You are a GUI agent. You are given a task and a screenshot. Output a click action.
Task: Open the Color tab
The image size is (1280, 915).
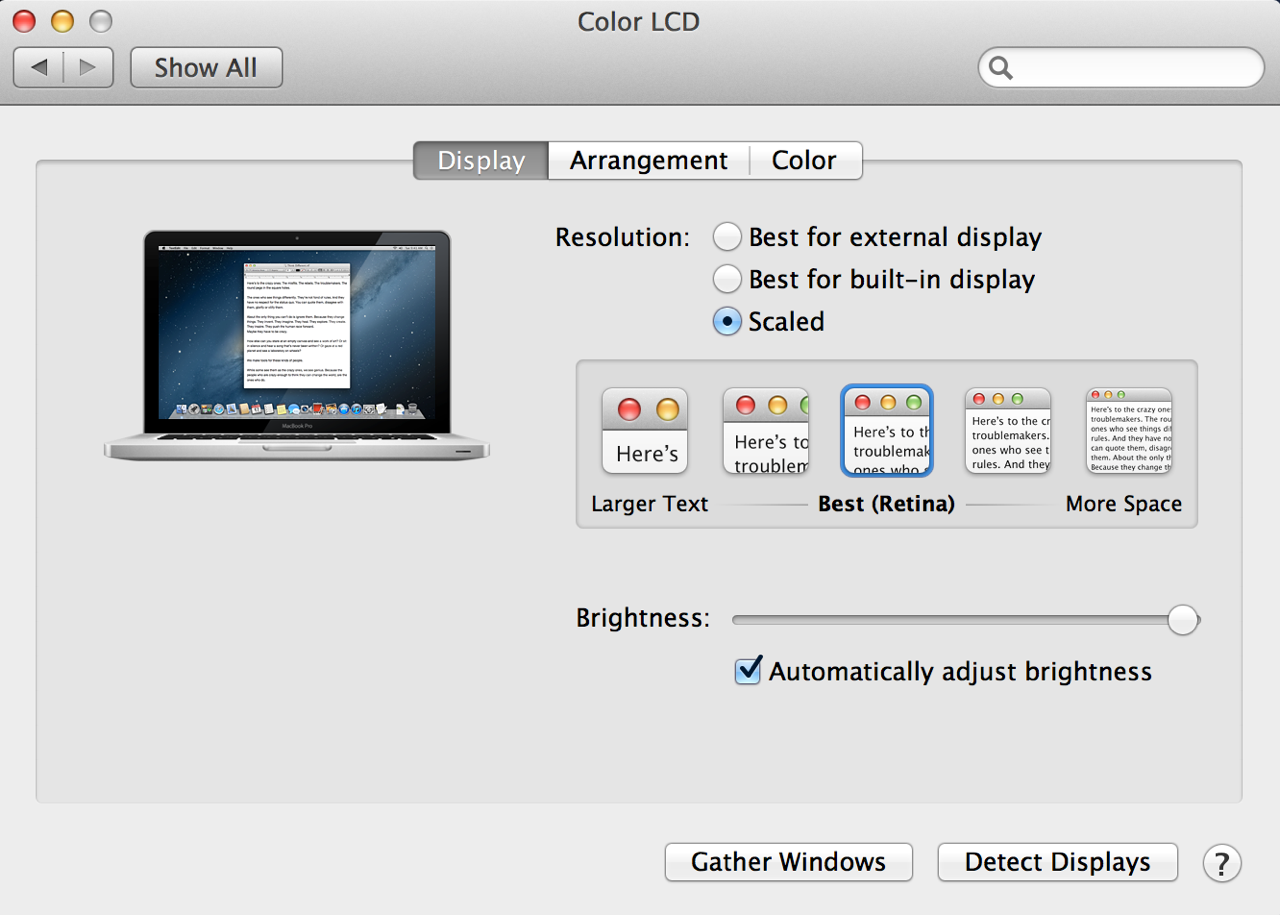point(804,160)
